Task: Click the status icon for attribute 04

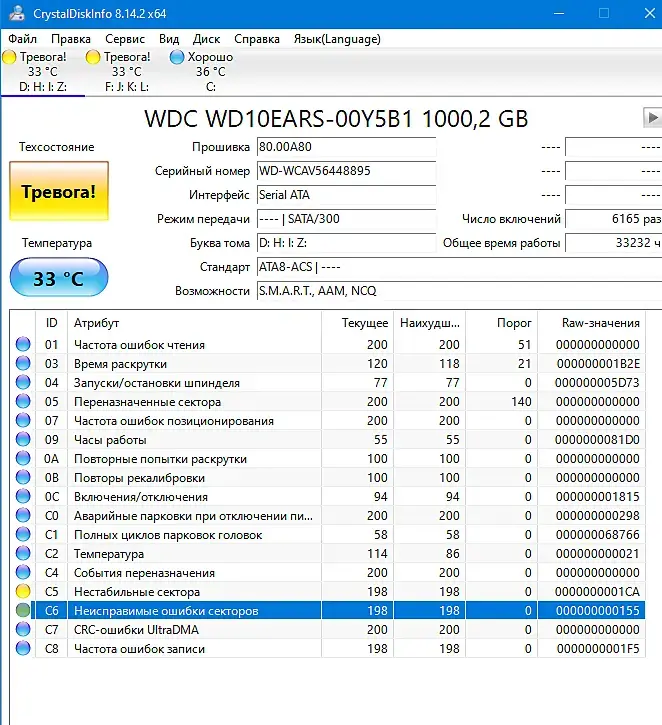Action: tap(23, 382)
